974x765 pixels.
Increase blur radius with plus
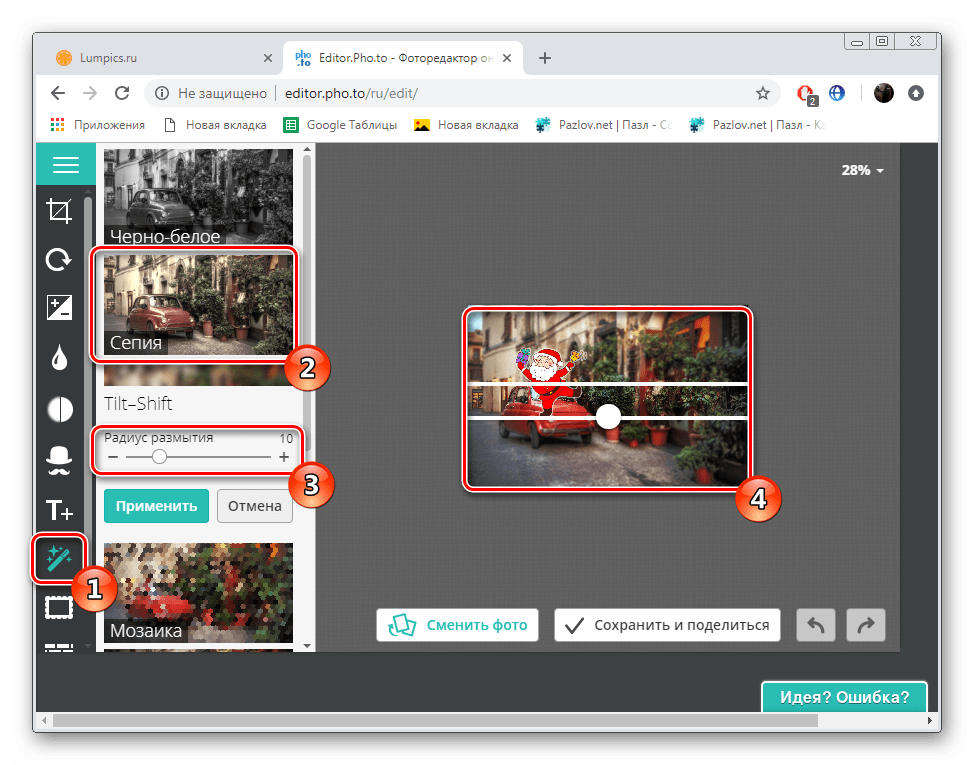point(284,457)
